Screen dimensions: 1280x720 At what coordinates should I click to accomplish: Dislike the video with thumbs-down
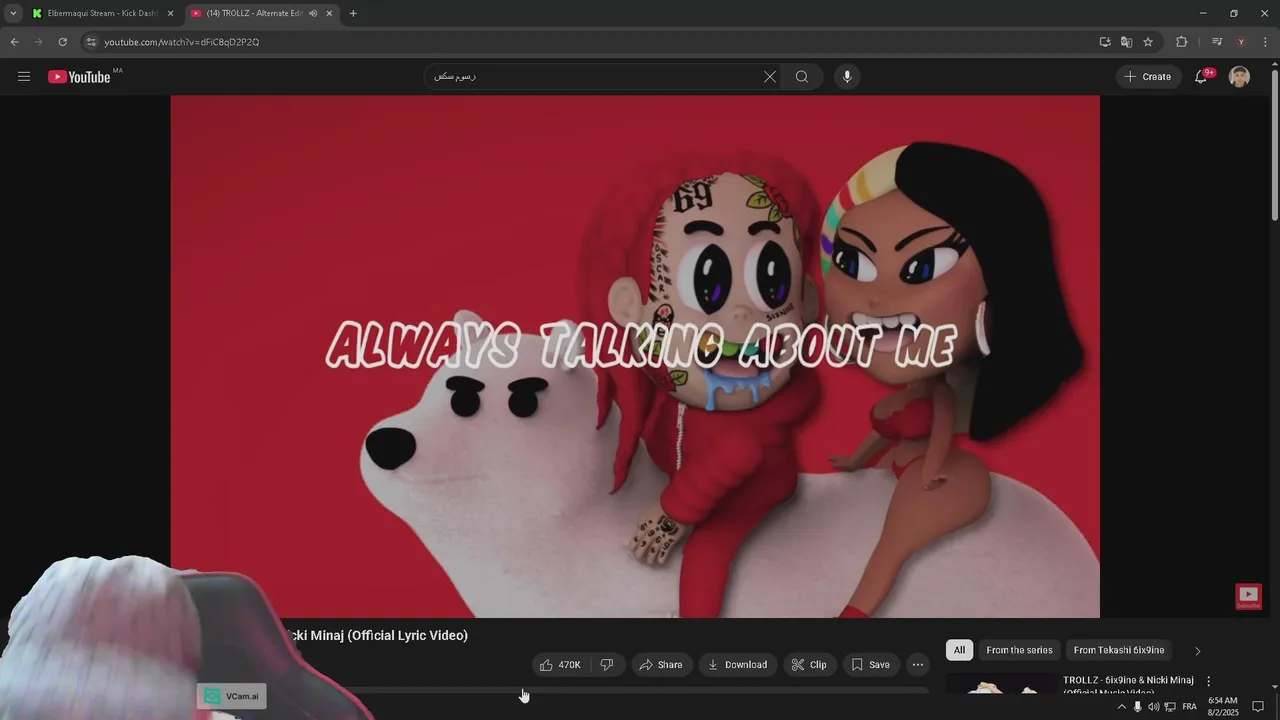point(607,665)
